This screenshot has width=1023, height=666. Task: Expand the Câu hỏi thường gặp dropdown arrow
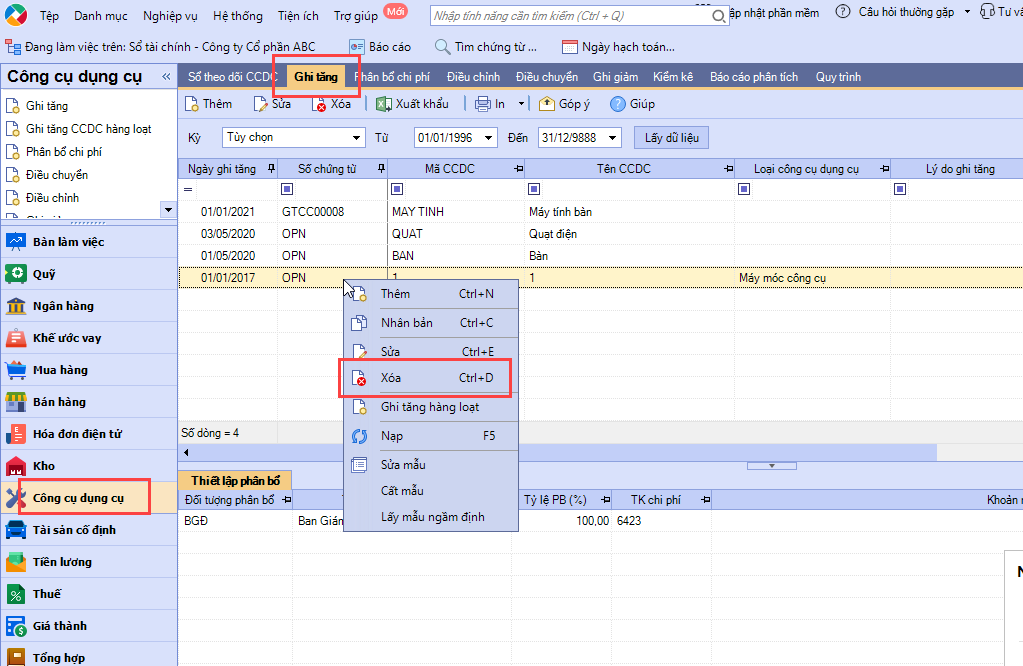(x=968, y=12)
